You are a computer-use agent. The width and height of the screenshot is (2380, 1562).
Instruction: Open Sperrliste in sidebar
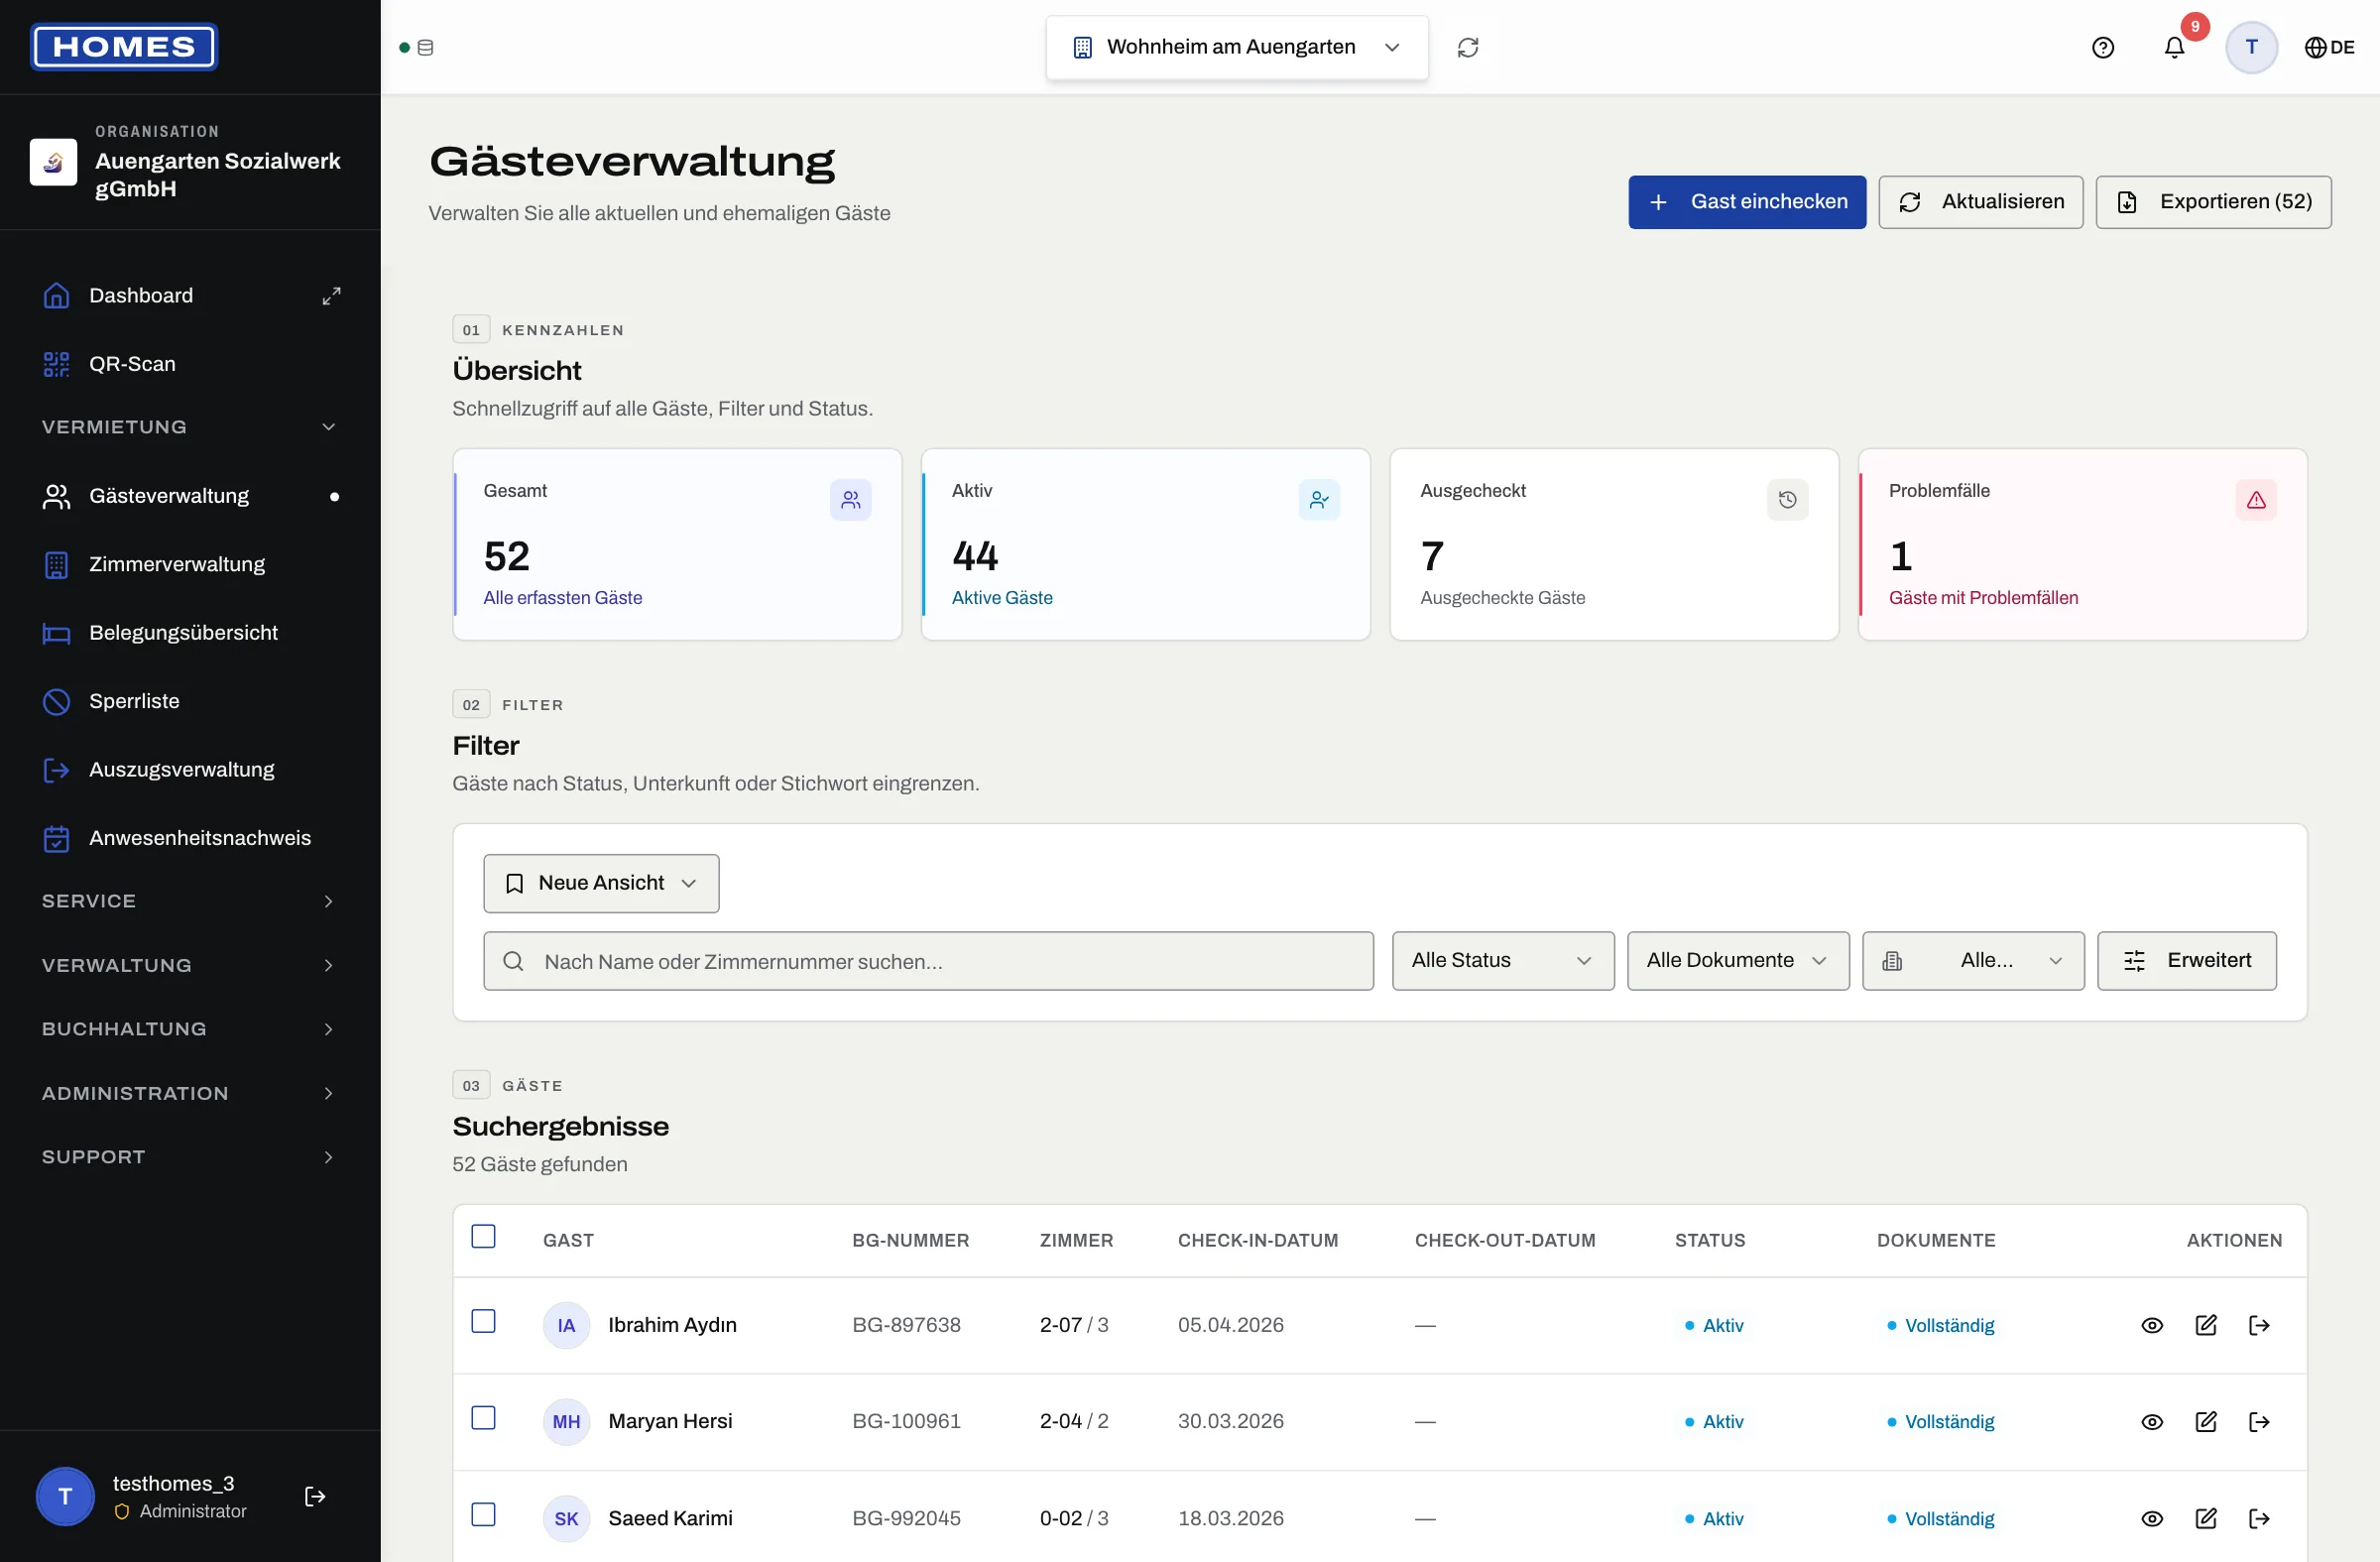click(x=190, y=701)
